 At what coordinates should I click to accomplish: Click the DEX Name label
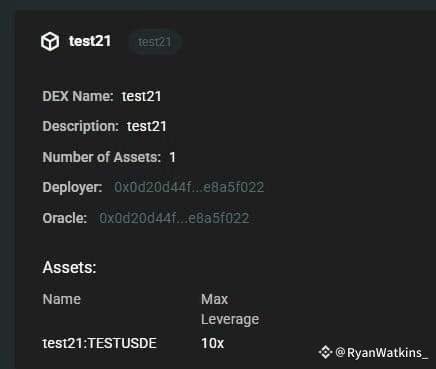pyautogui.click(x=78, y=97)
